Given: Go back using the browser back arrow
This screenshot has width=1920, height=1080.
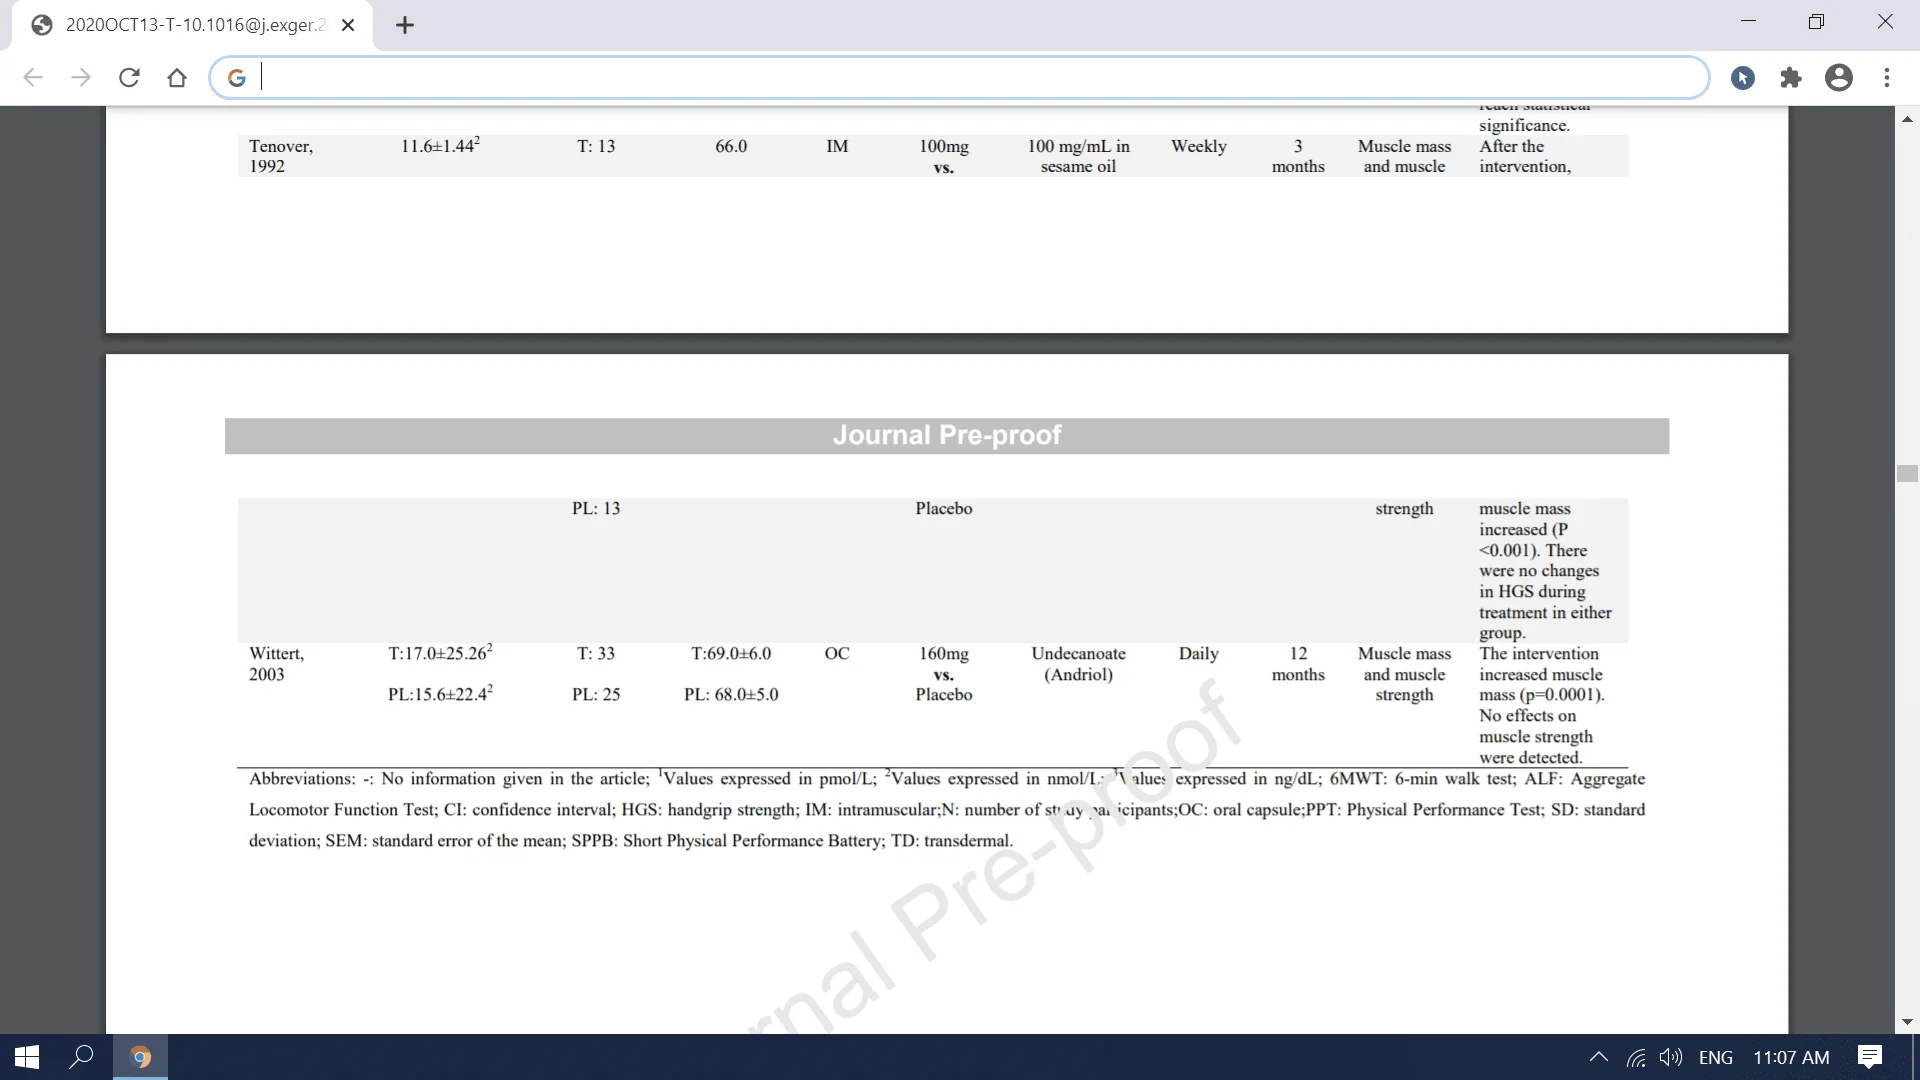Looking at the screenshot, I should (x=33, y=78).
